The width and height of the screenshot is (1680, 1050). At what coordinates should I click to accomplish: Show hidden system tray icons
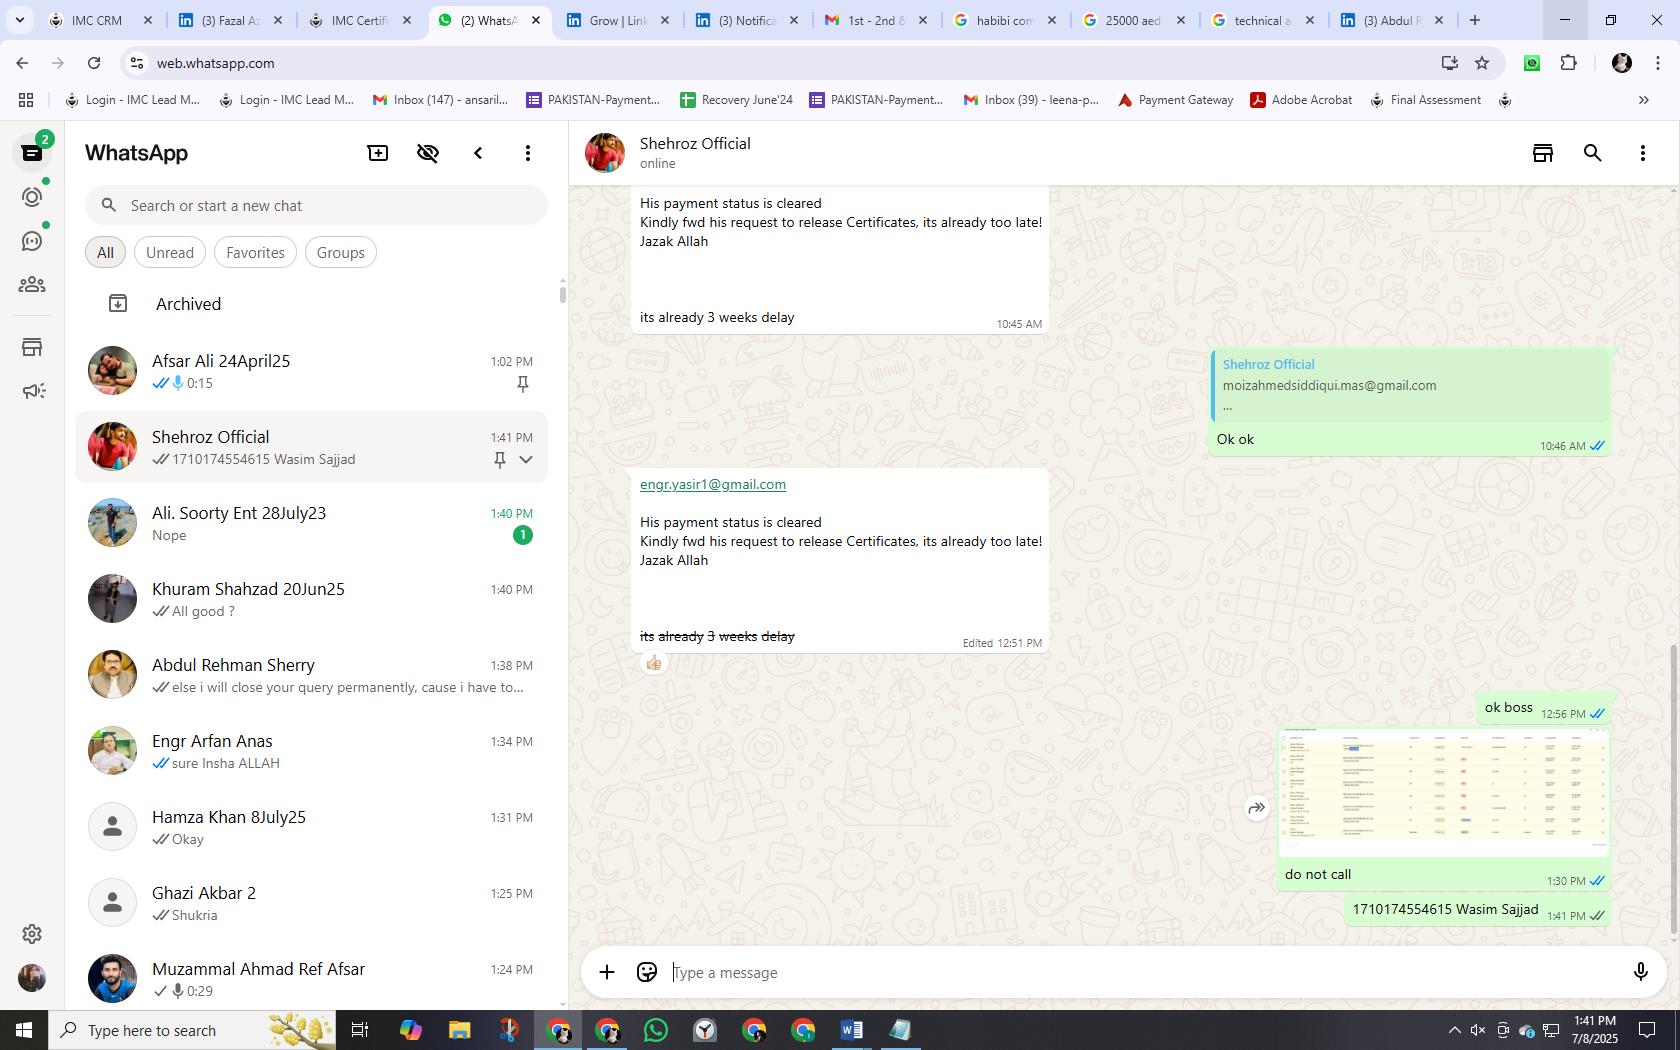tap(1454, 1030)
